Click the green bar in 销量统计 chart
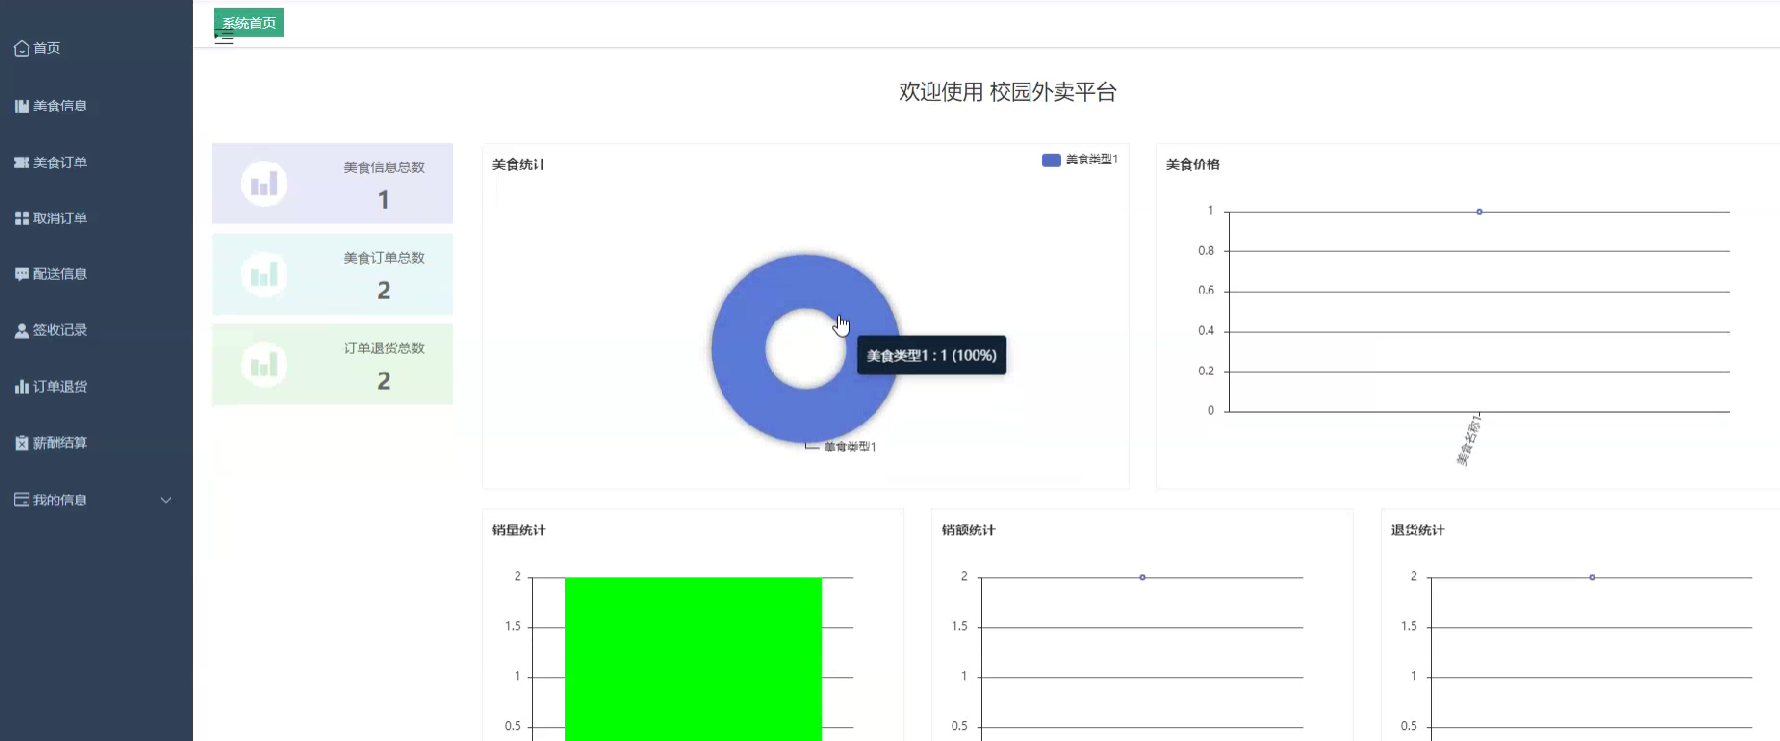This screenshot has height=741, width=1780. (693, 659)
